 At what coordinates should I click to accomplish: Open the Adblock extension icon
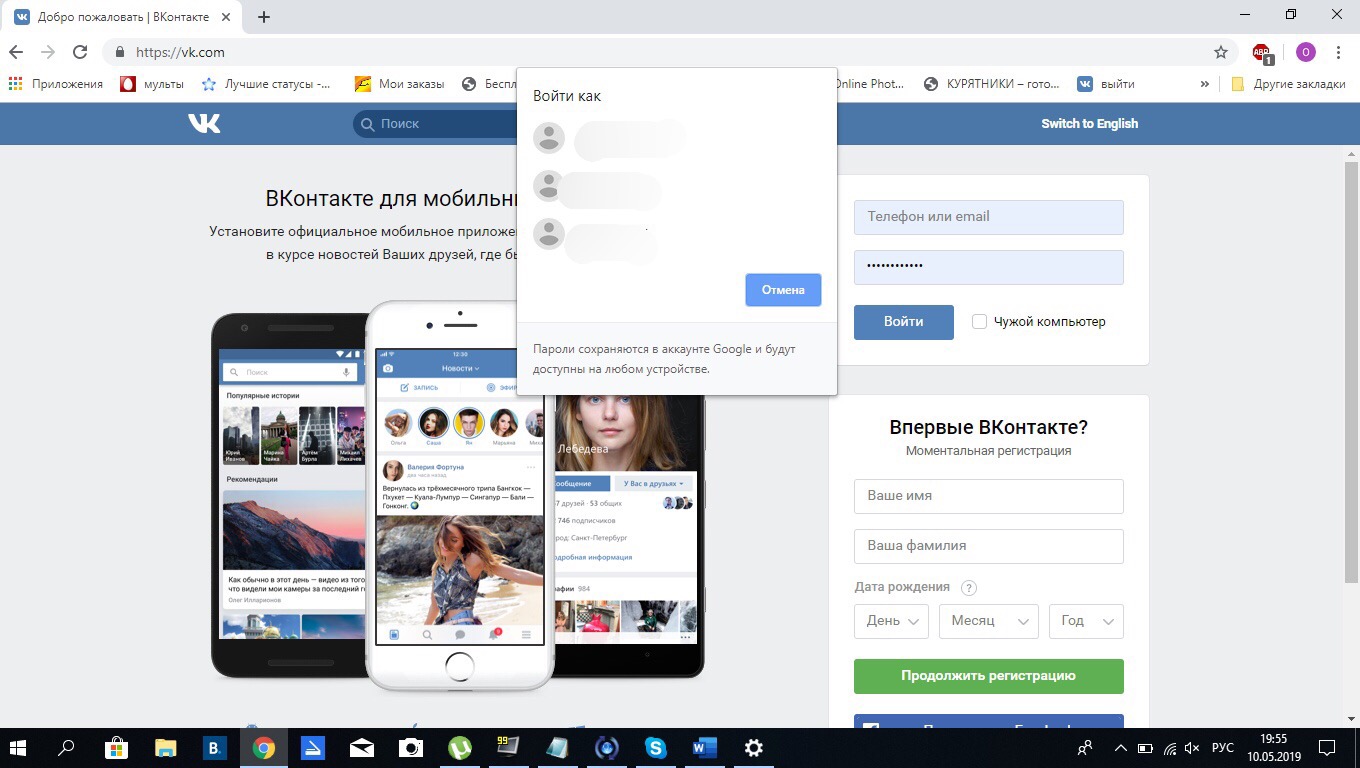[x=1263, y=52]
